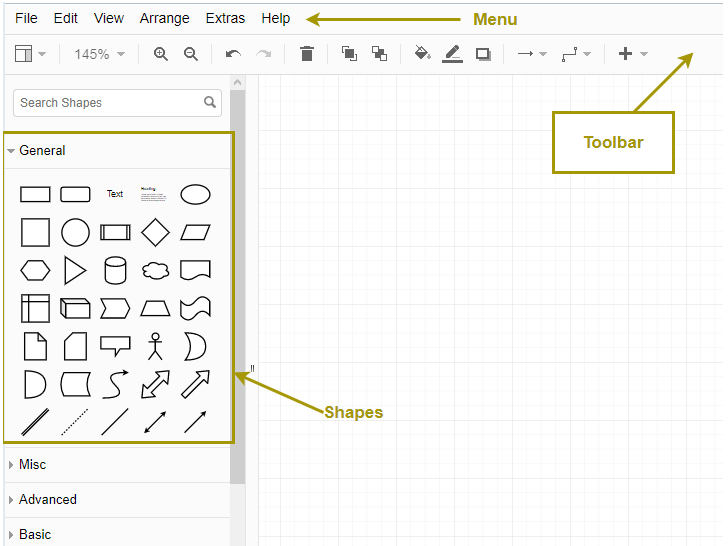Image resolution: width=728 pixels, height=546 pixels.
Task: Toggle the shadow icon in toolbar
Action: click(x=483, y=54)
